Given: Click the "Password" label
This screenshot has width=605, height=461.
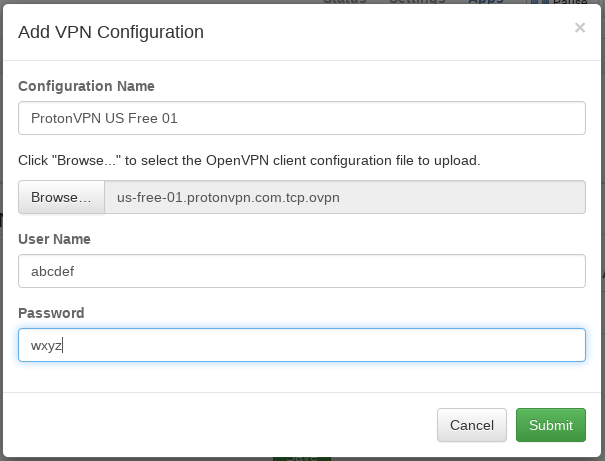Looking at the screenshot, I should pos(51,313).
